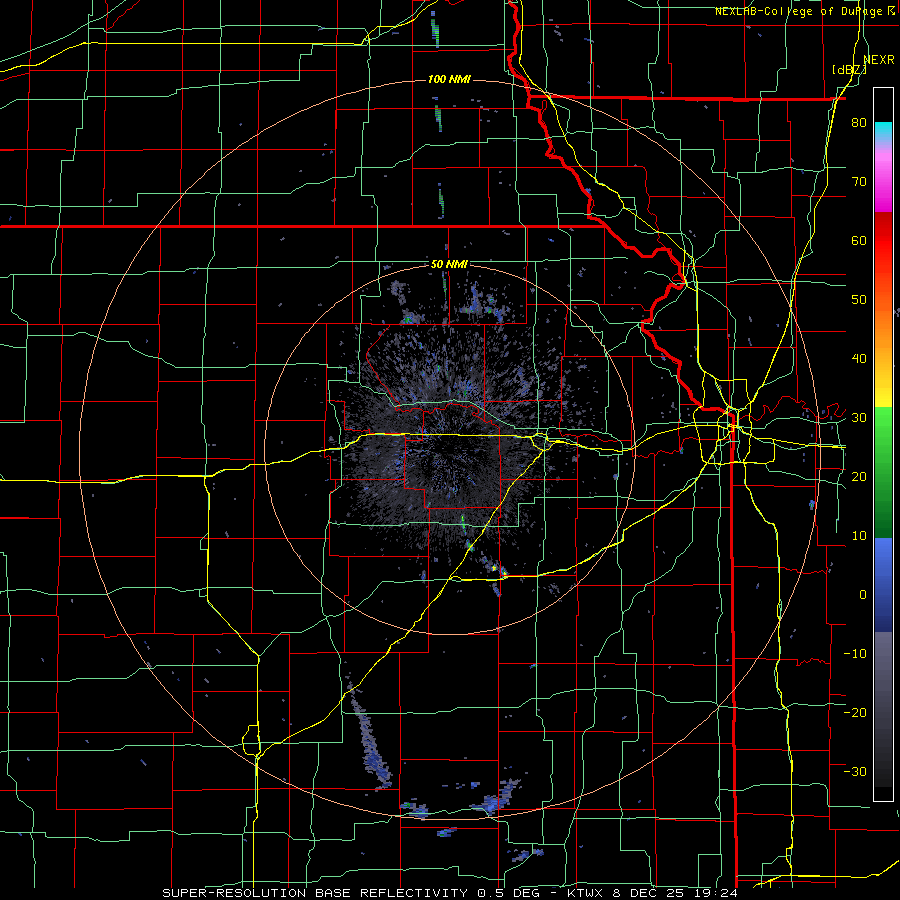Click the "40" value on the dBZ scale

click(x=859, y=359)
